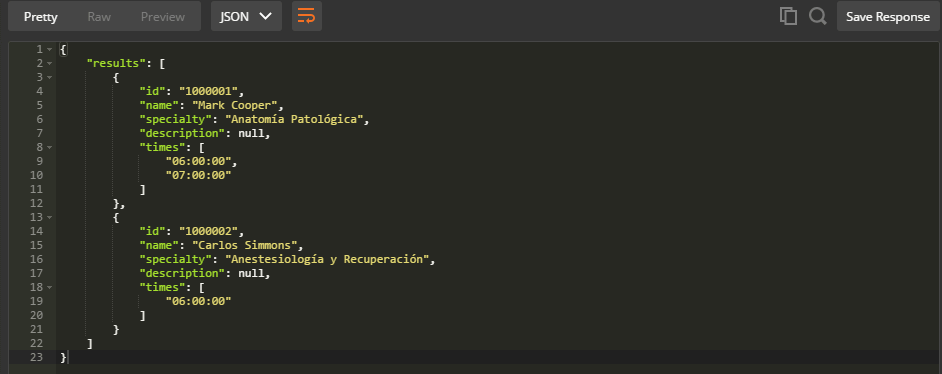Collapse the times array at line 8

tap(49, 147)
